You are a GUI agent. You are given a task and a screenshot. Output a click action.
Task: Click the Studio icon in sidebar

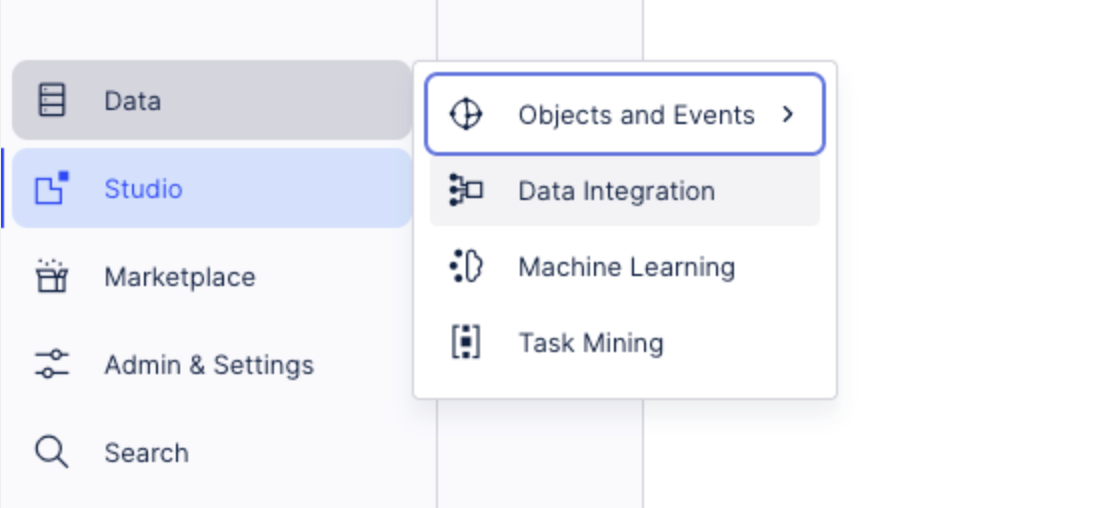click(50, 189)
